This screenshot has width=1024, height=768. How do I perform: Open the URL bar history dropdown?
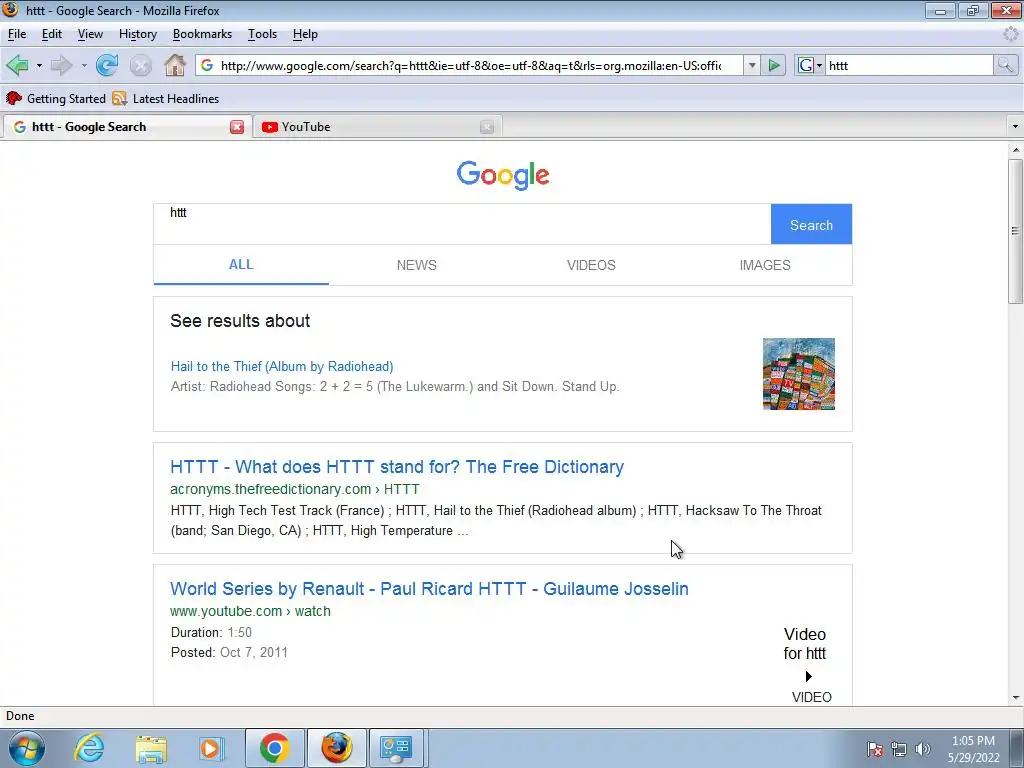click(752, 65)
